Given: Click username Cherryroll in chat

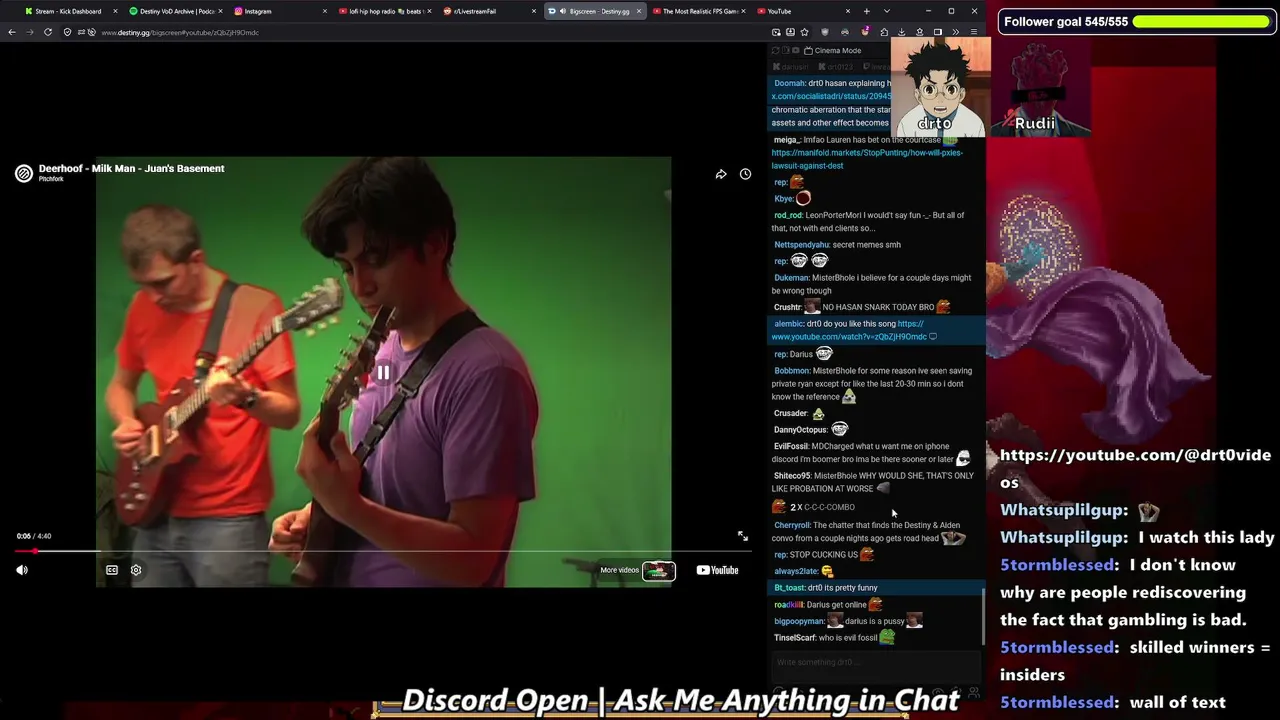Looking at the screenshot, I should click(x=792, y=525).
